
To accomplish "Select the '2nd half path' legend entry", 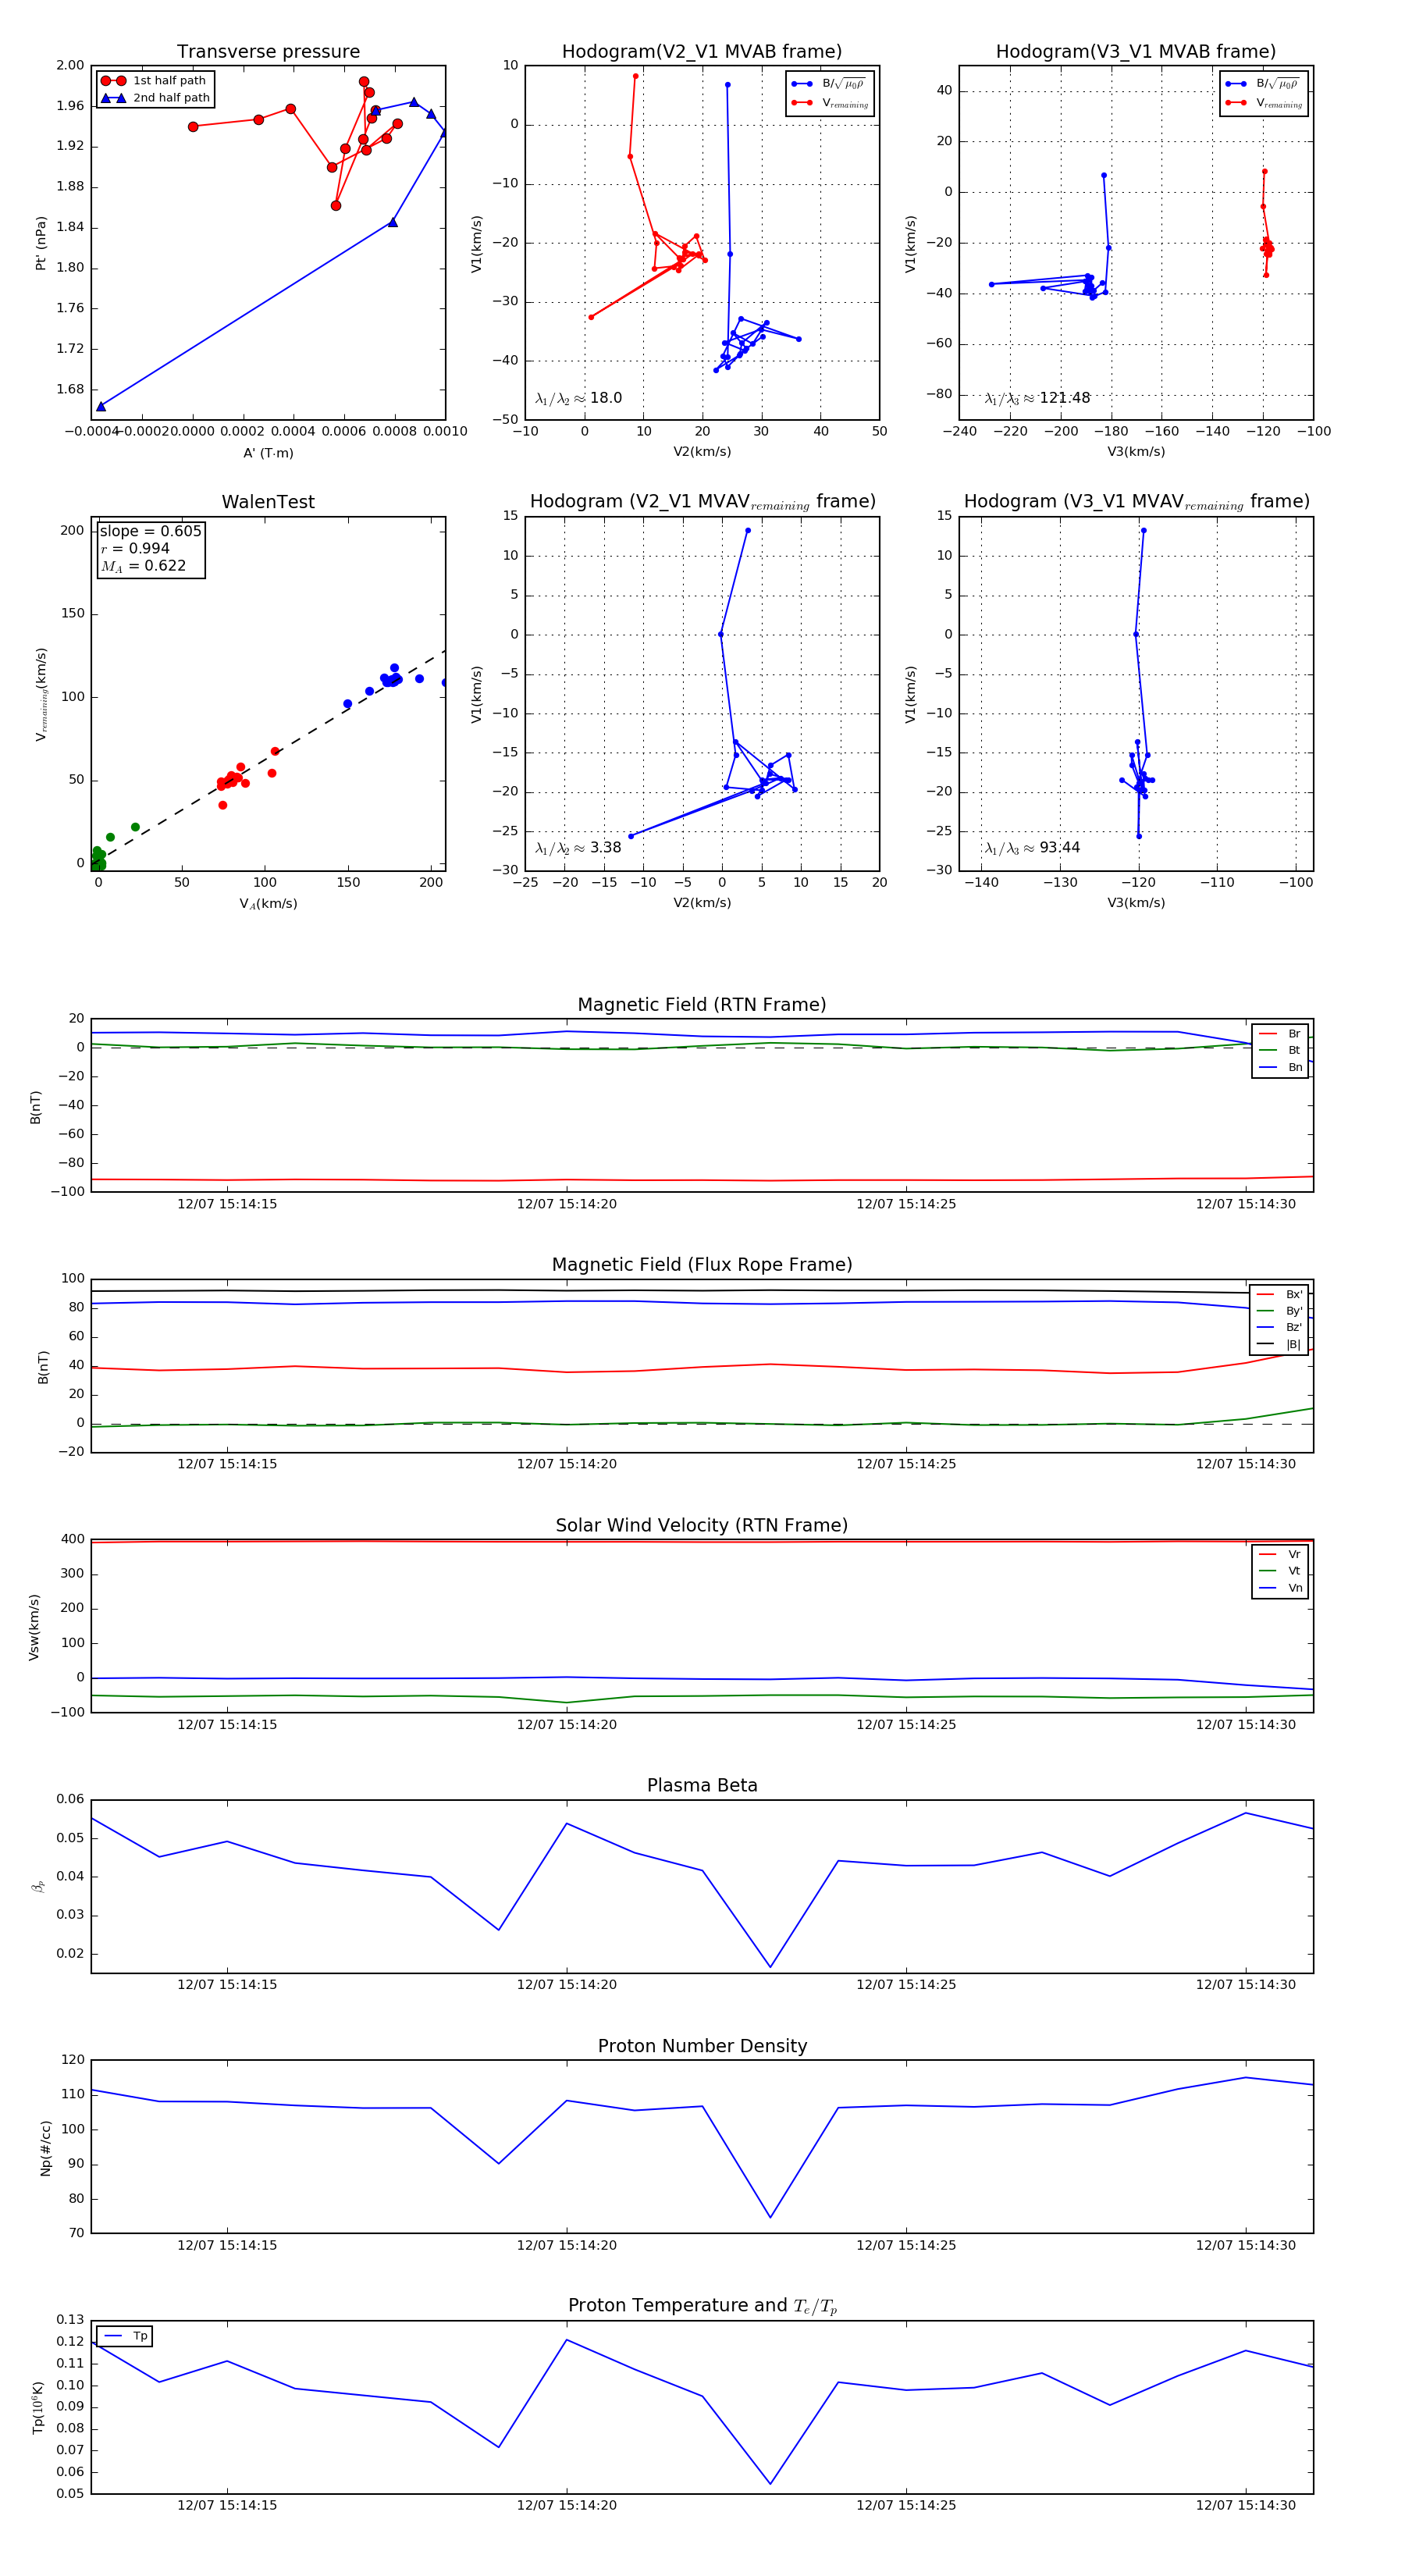I will tap(155, 98).
